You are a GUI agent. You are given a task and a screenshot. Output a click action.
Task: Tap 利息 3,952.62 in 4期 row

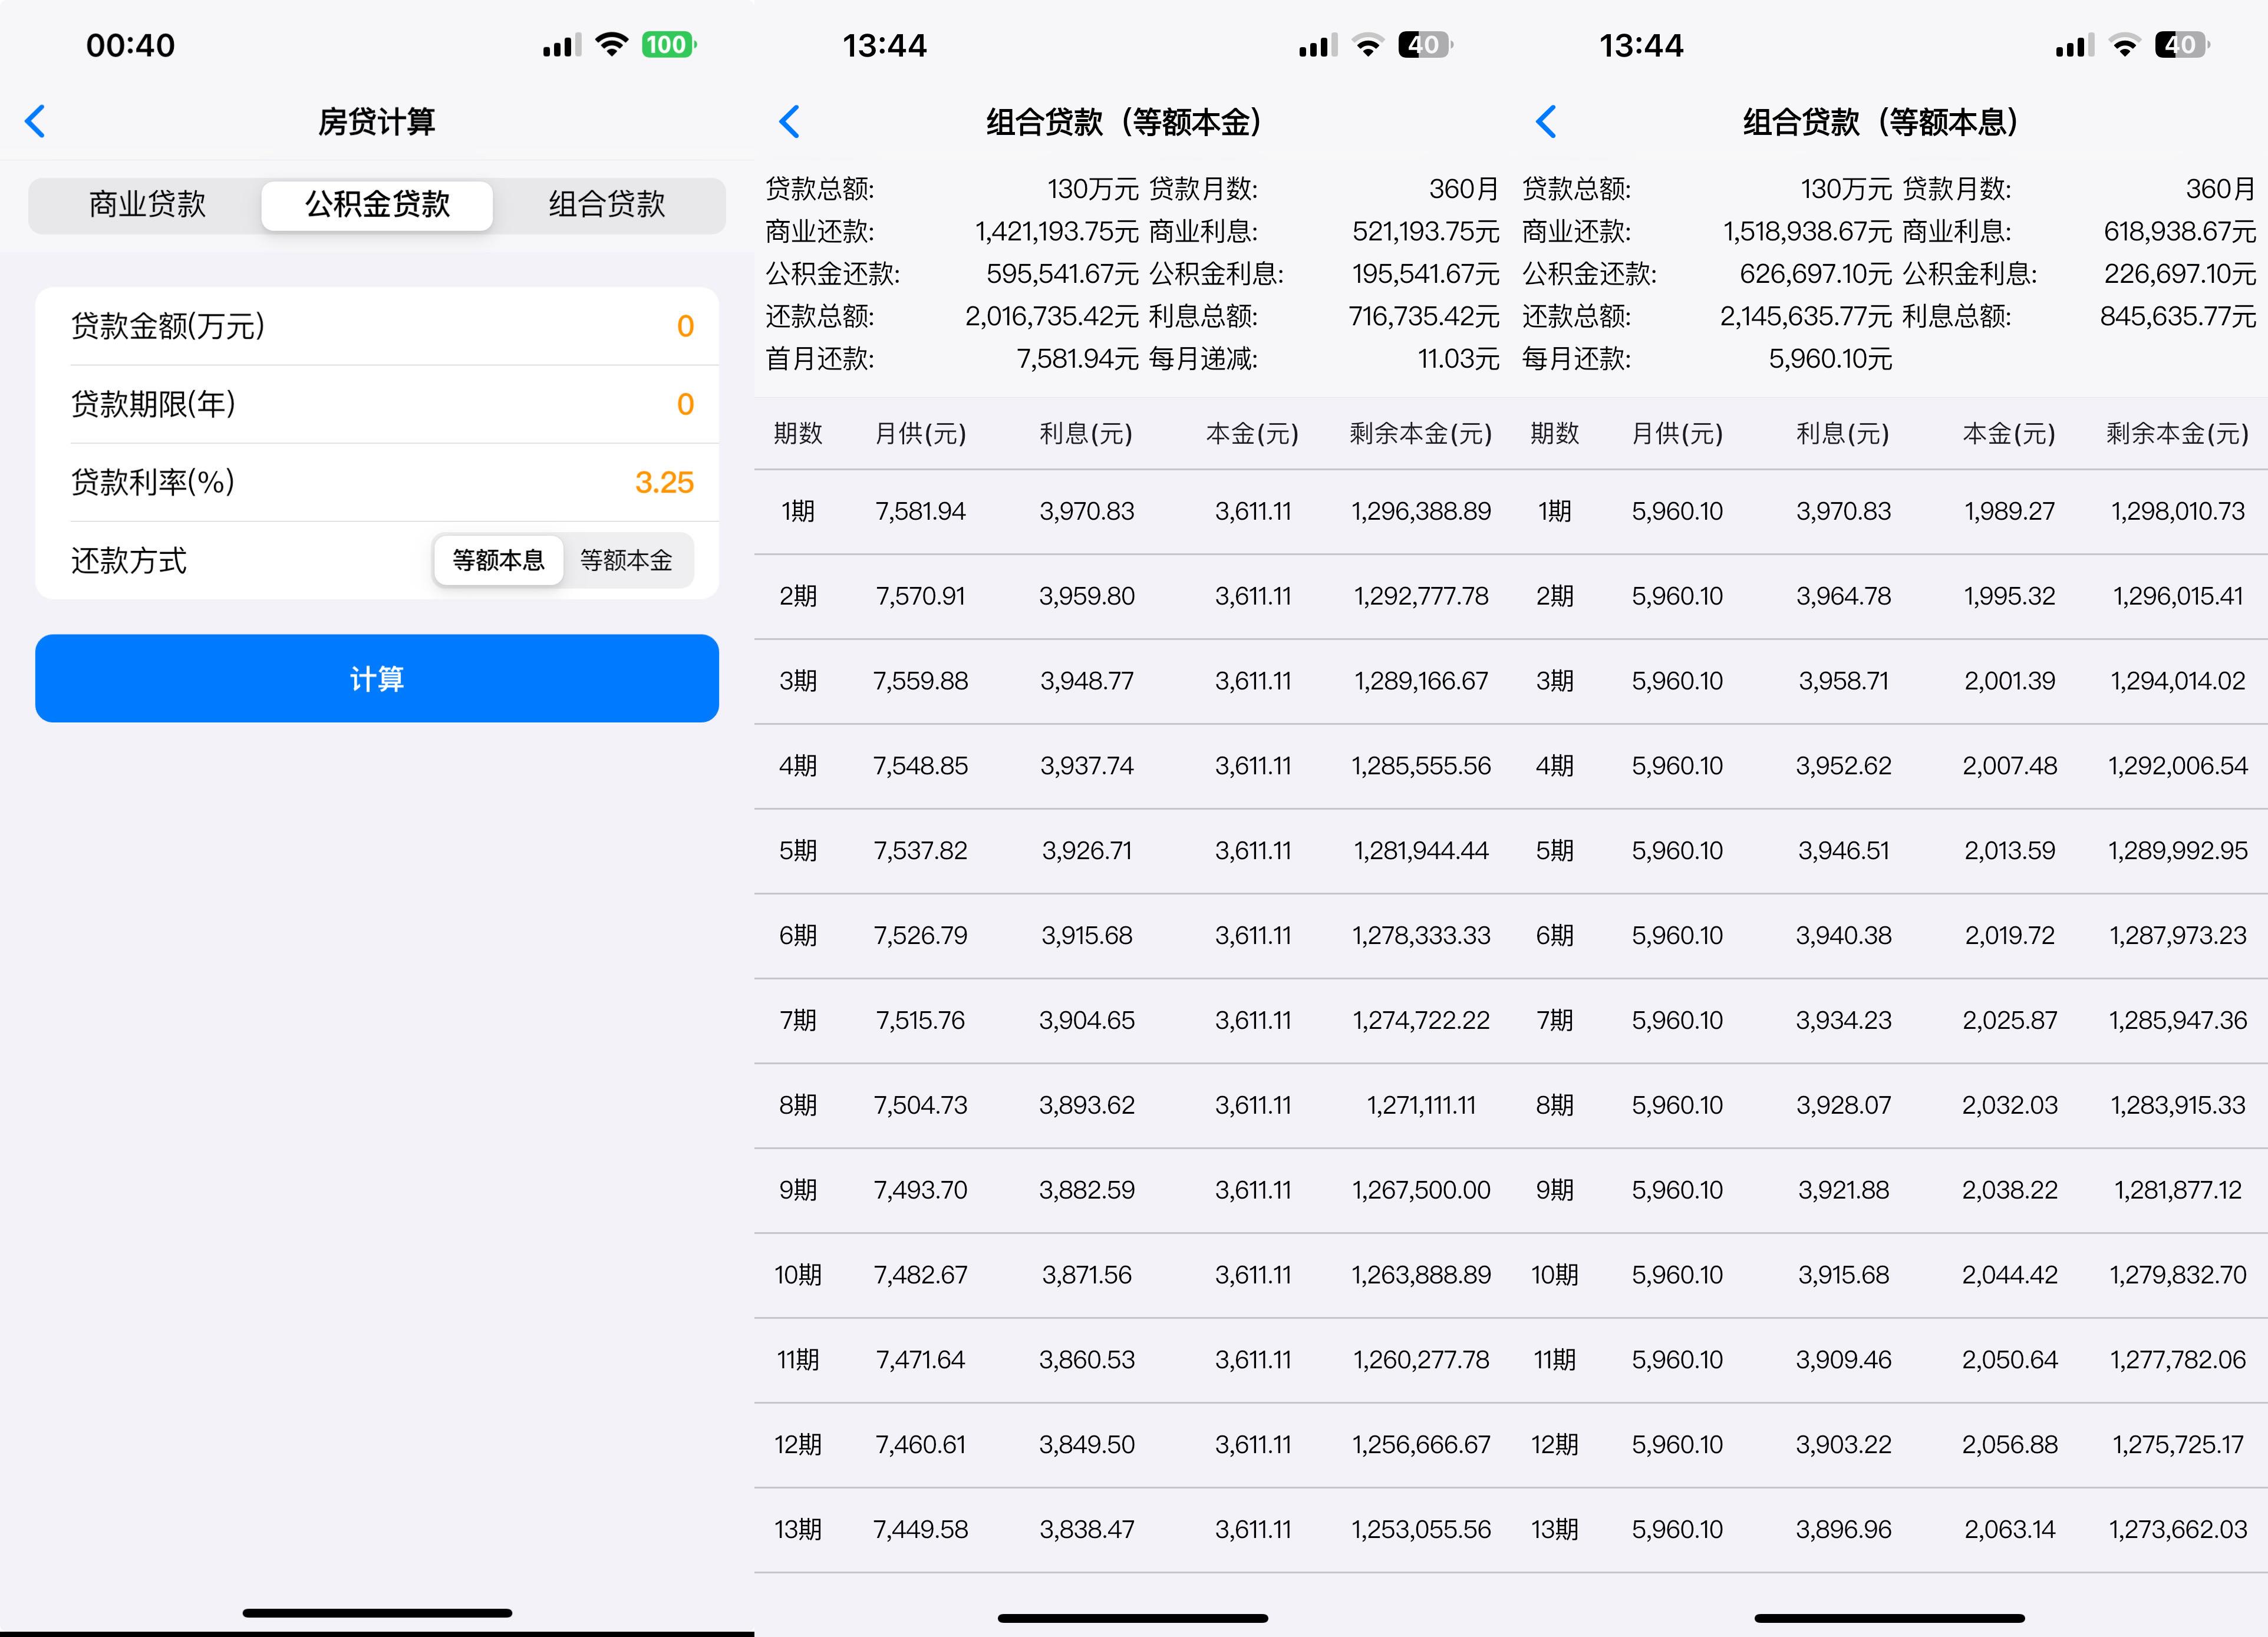pyautogui.click(x=1844, y=766)
